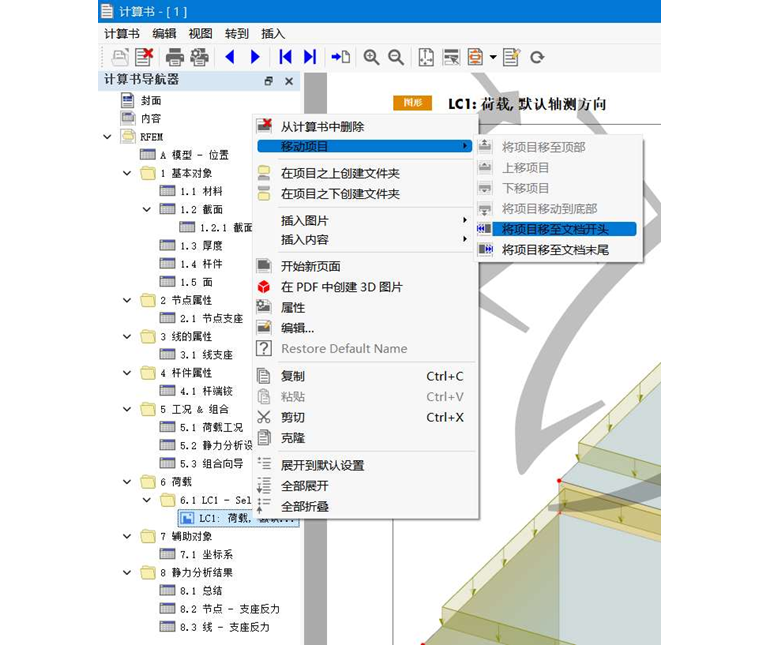Expand the 插入图片 submenu

coord(364,220)
